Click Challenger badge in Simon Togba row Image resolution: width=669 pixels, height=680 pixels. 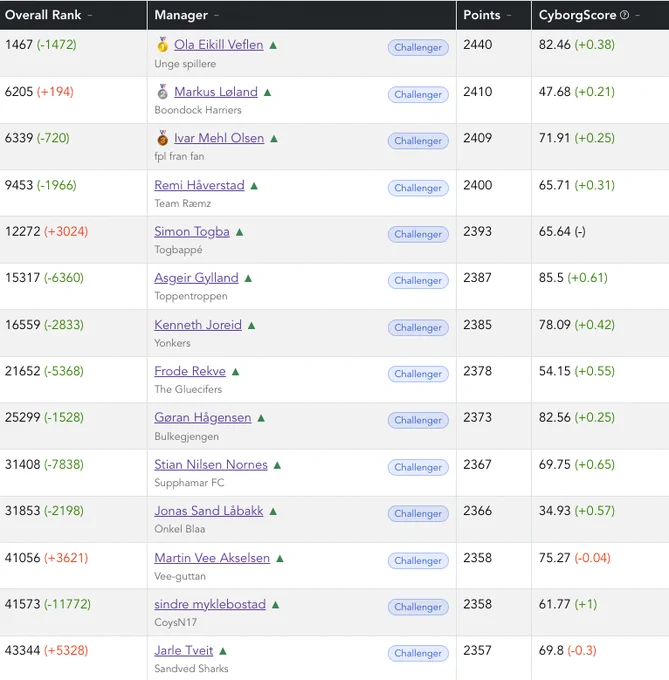point(418,234)
